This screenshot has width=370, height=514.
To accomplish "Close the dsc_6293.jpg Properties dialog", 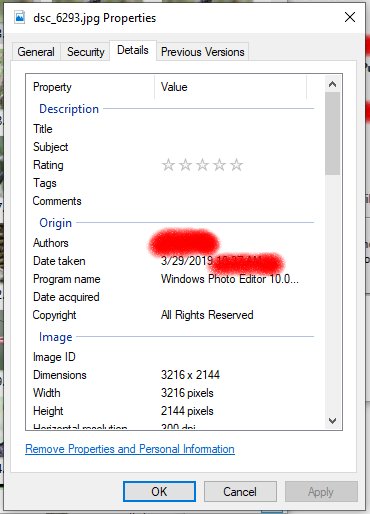I will point(350,17).
